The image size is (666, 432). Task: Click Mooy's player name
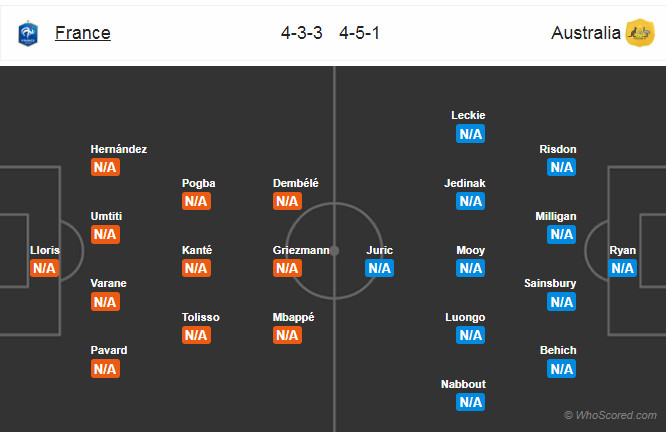[x=470, y=250]
